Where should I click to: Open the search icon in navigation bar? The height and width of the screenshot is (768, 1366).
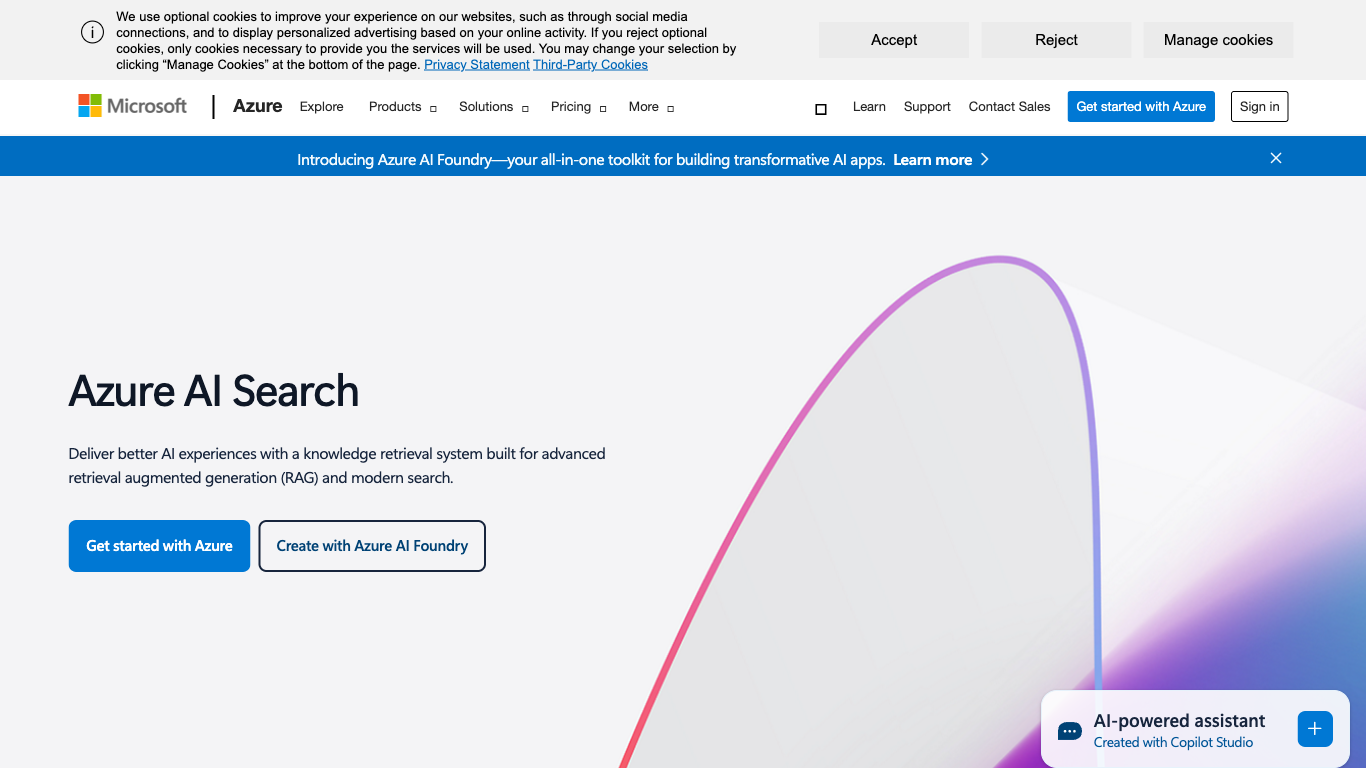click(821, 109)
